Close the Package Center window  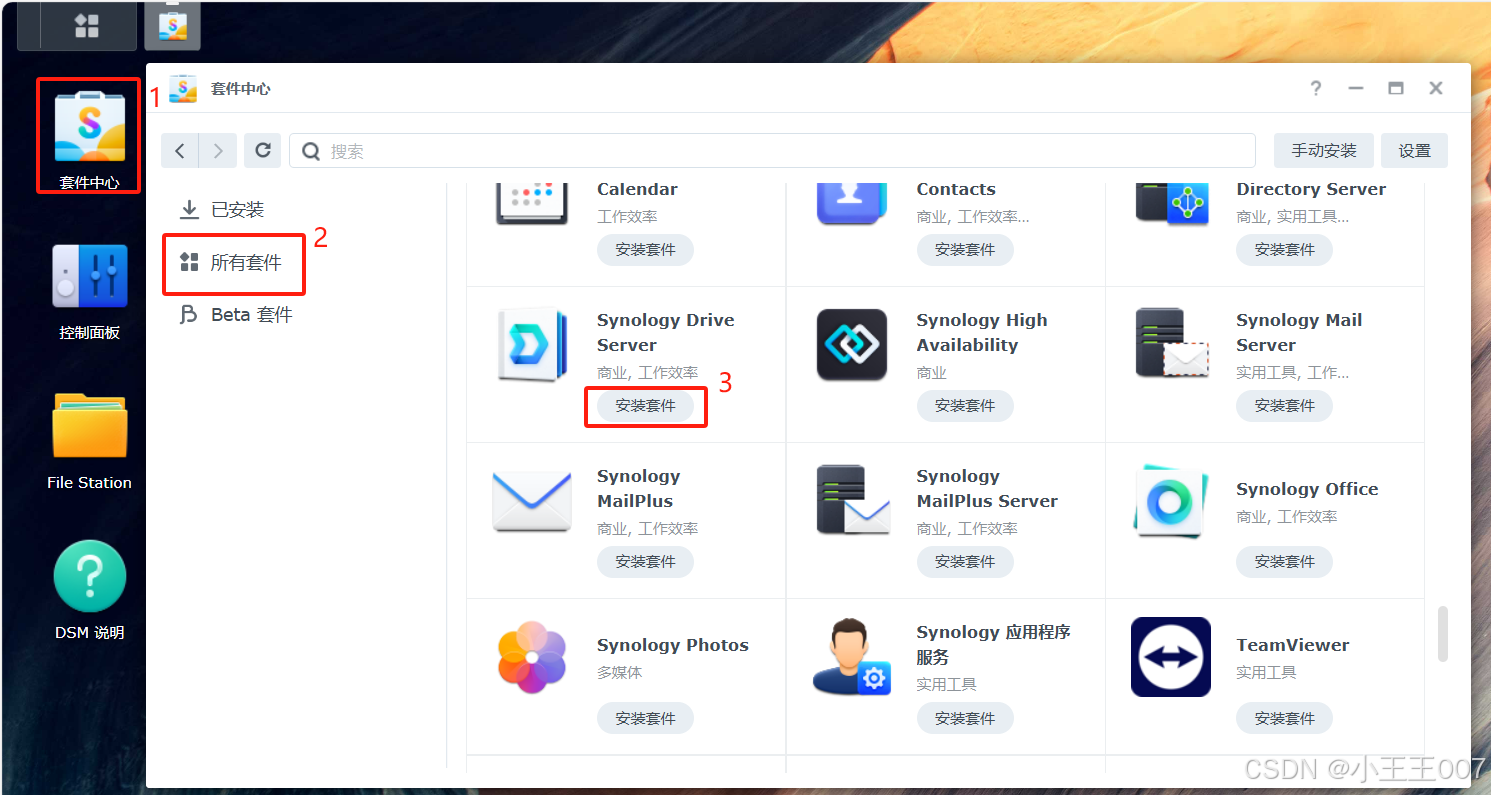[1436, 88]
